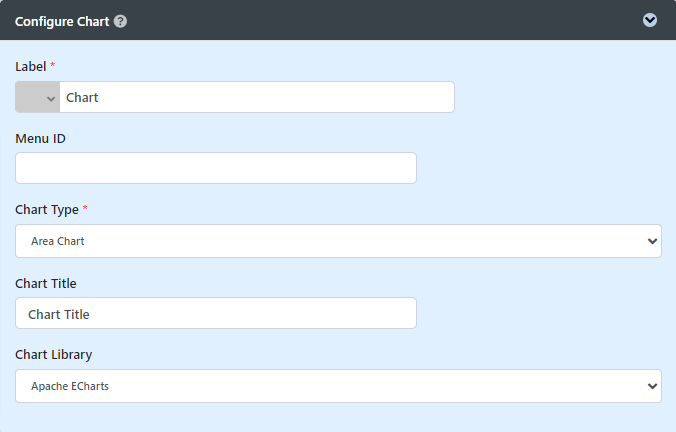Screen dimensions: 676x432
Task: Click the Chart Library field caption
Action: pos(54,355)
